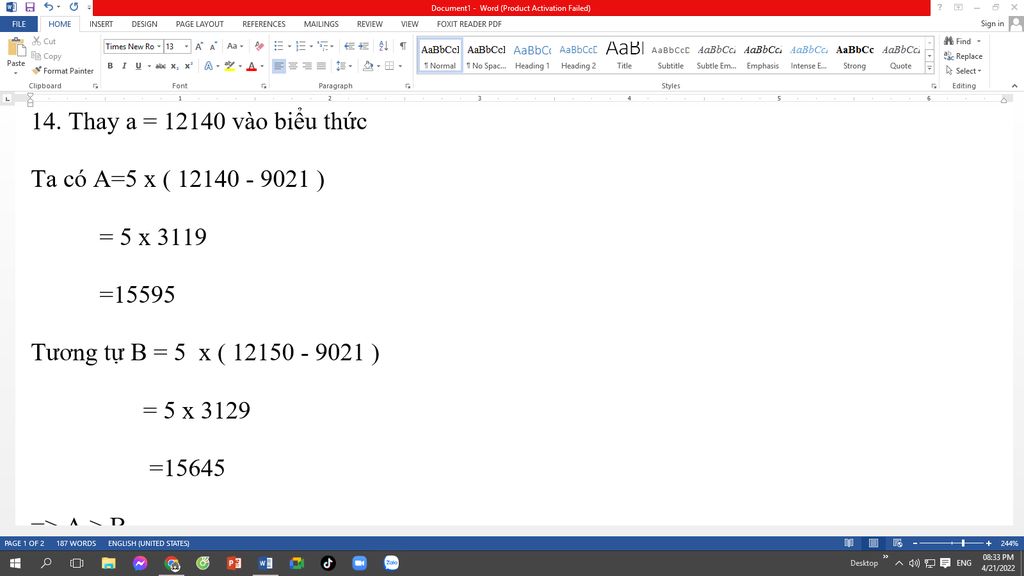1024x576 pixels.
Task: Open the Borders dropdown arrow
Action: click(400, 66)
